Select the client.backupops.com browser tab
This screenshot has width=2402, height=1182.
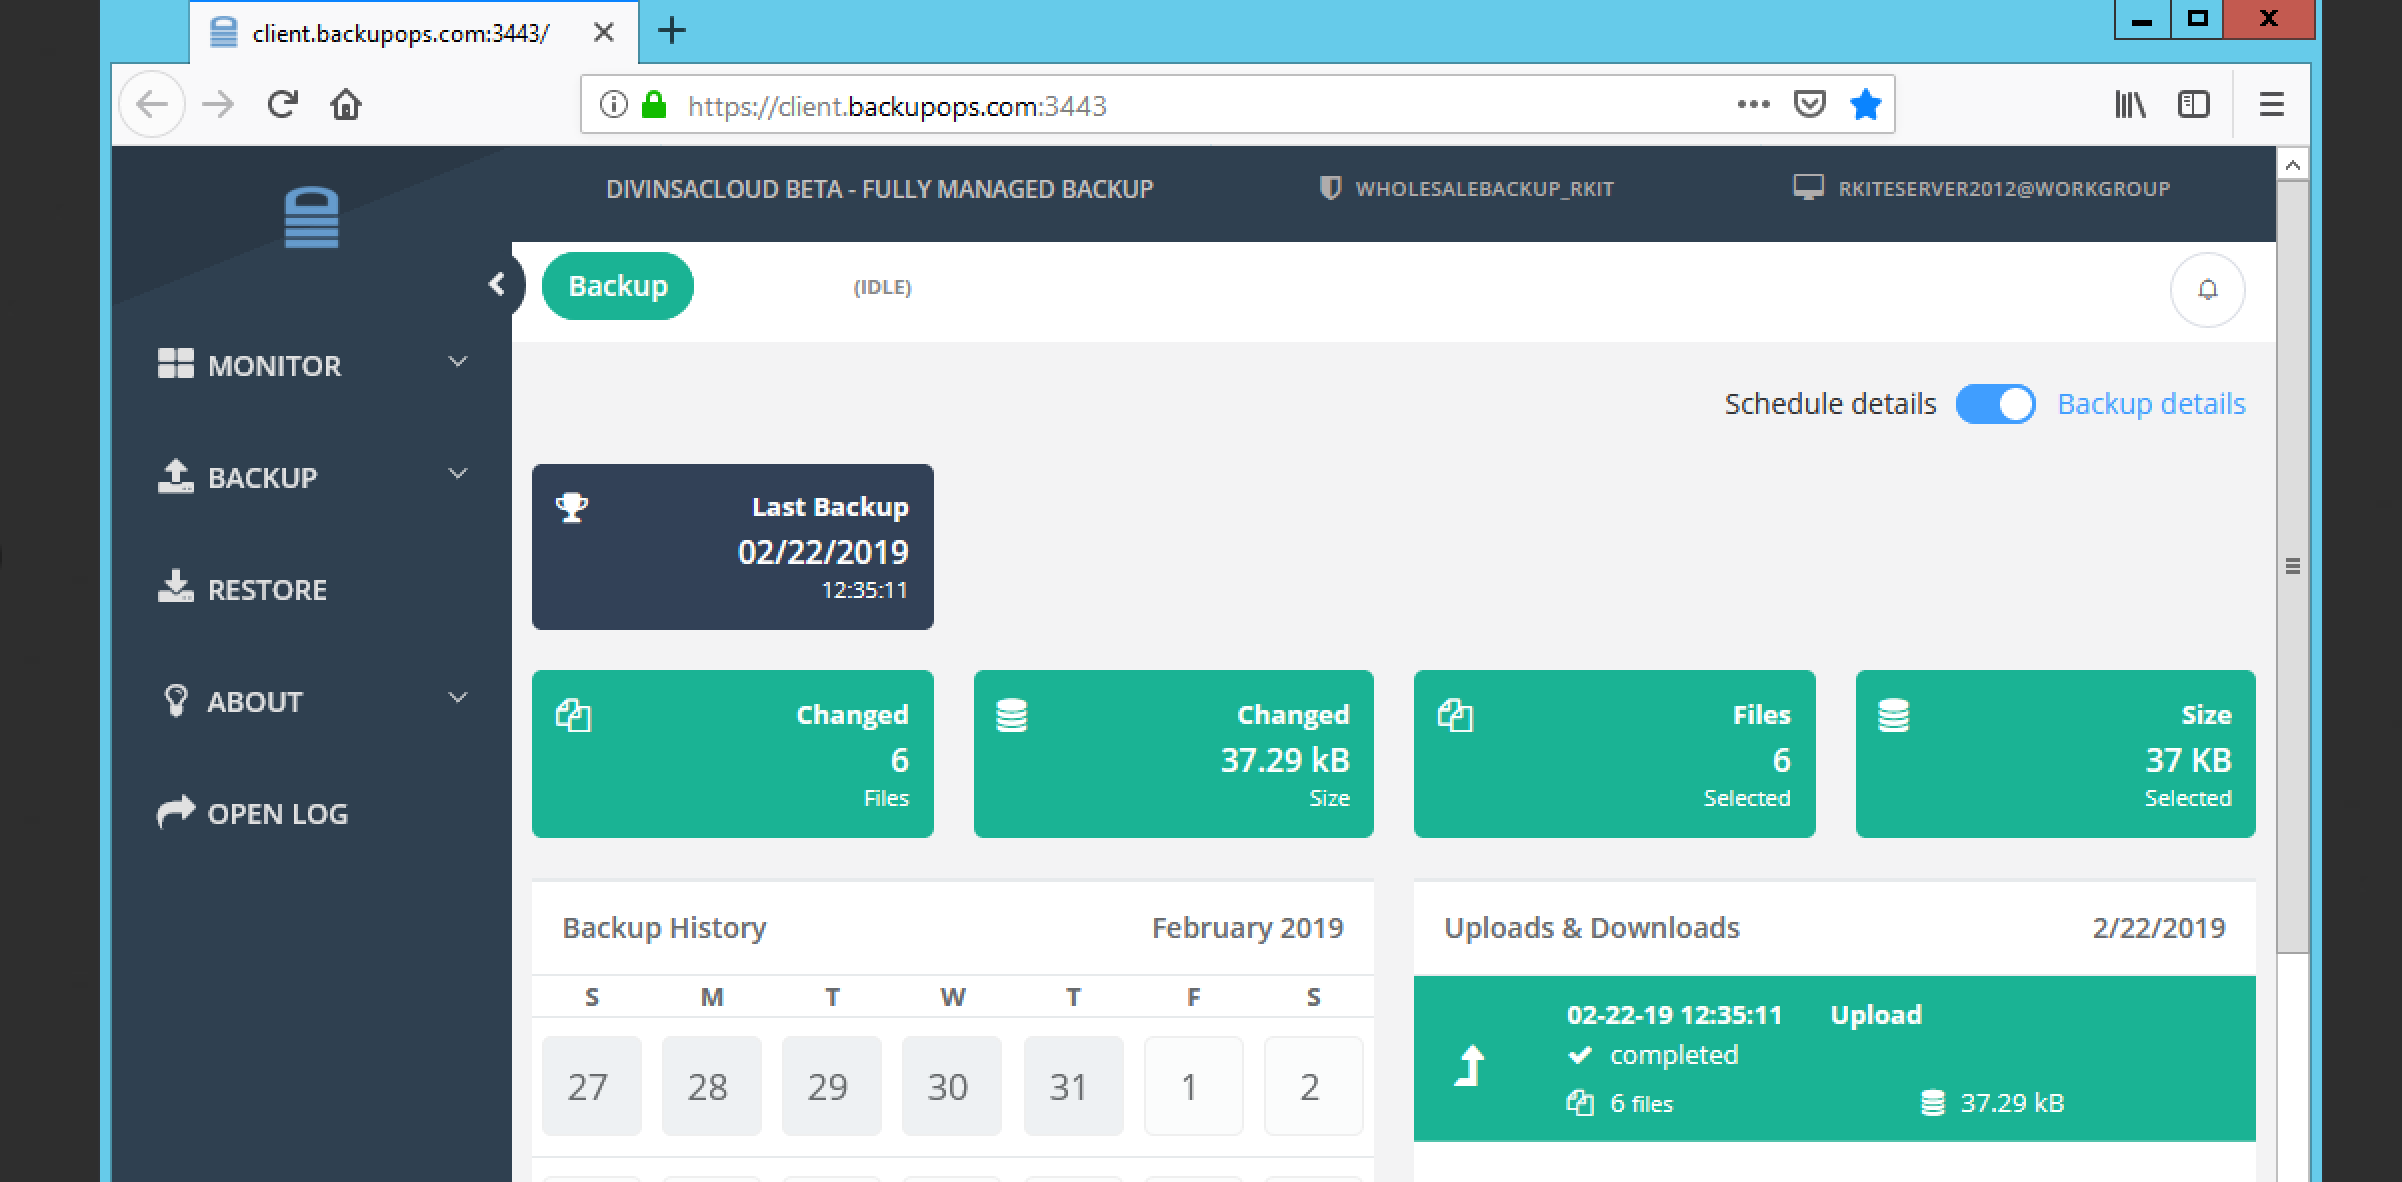click(x=414, y=33)
